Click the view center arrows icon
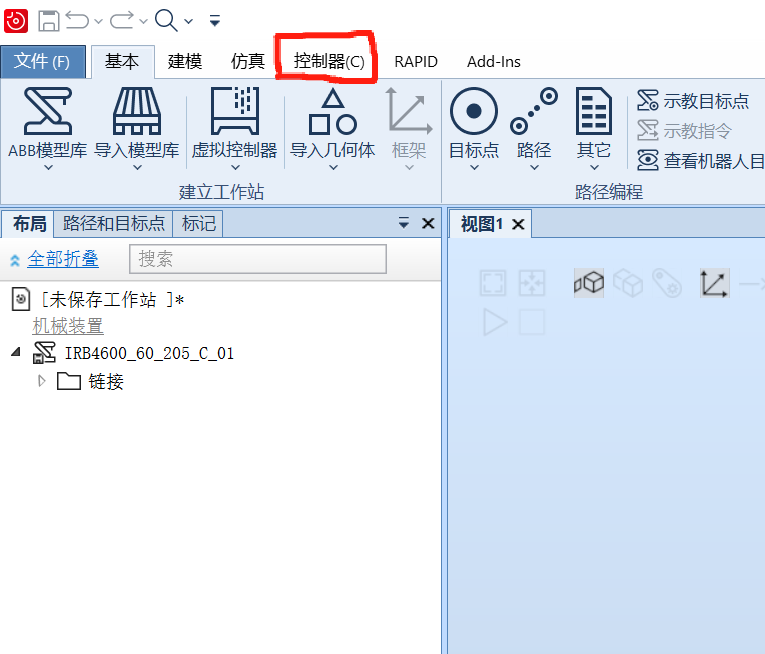 532,283
